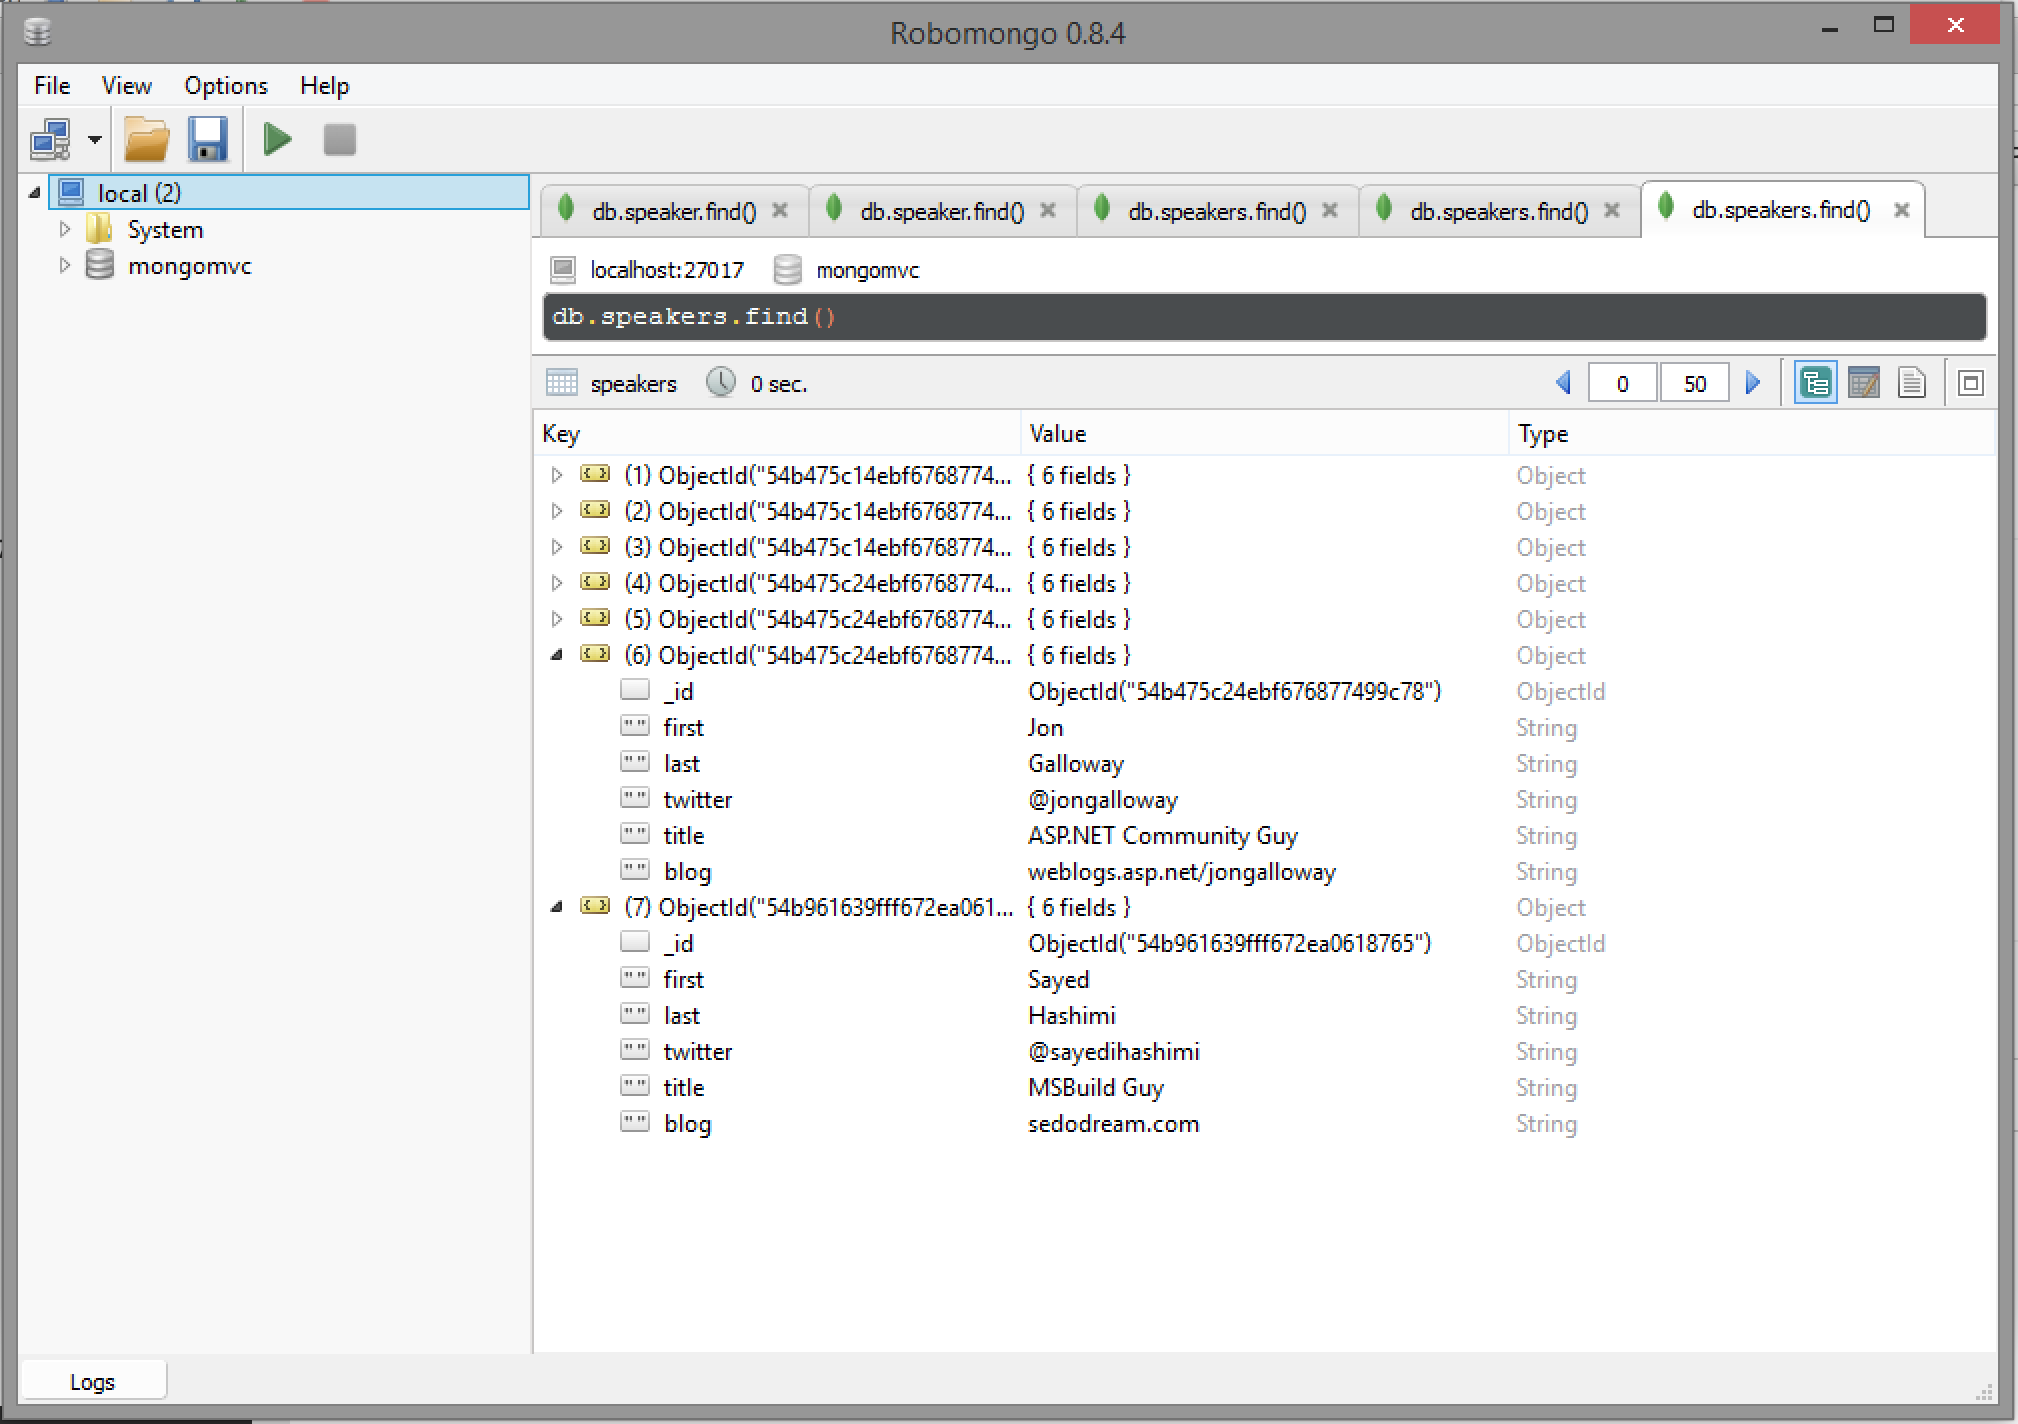
Task: Click the Key column header
Action: (x=777, y=433)
